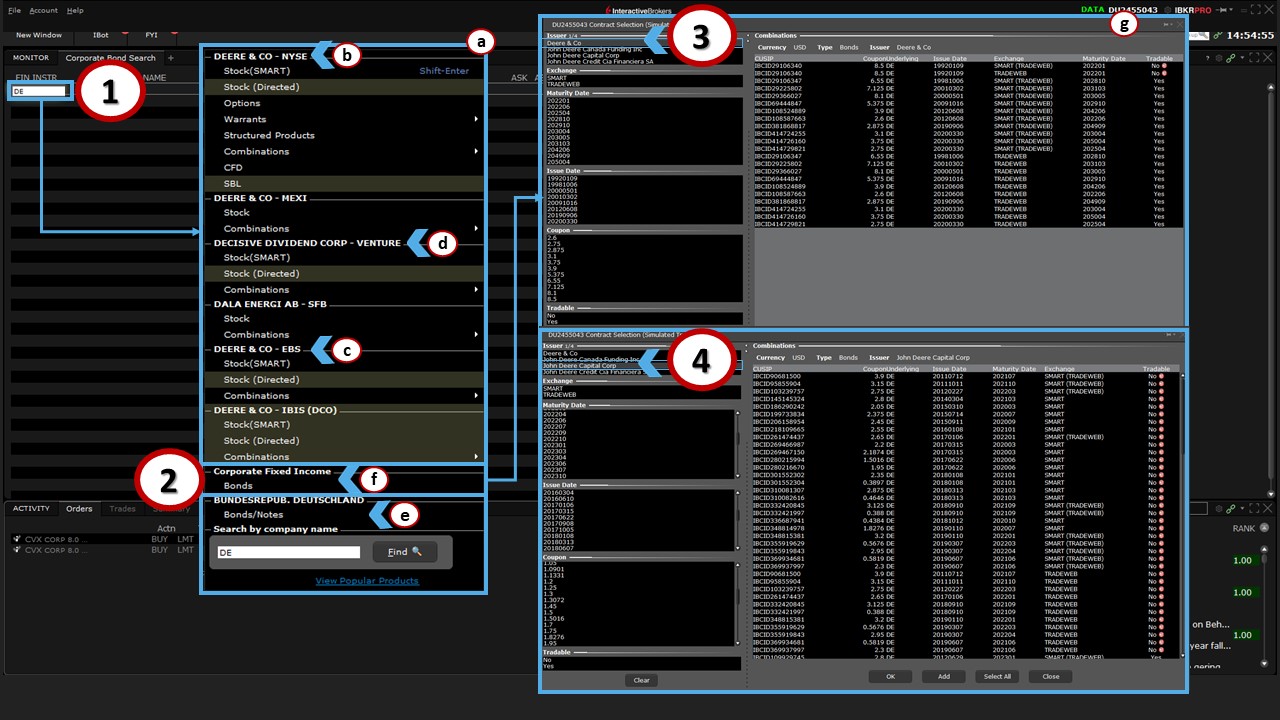Choose Stock(SMART) under DEERE & CO - NYSE
Image resolution: width=1280 pixels, height=720 pixels.
point(256,71)
